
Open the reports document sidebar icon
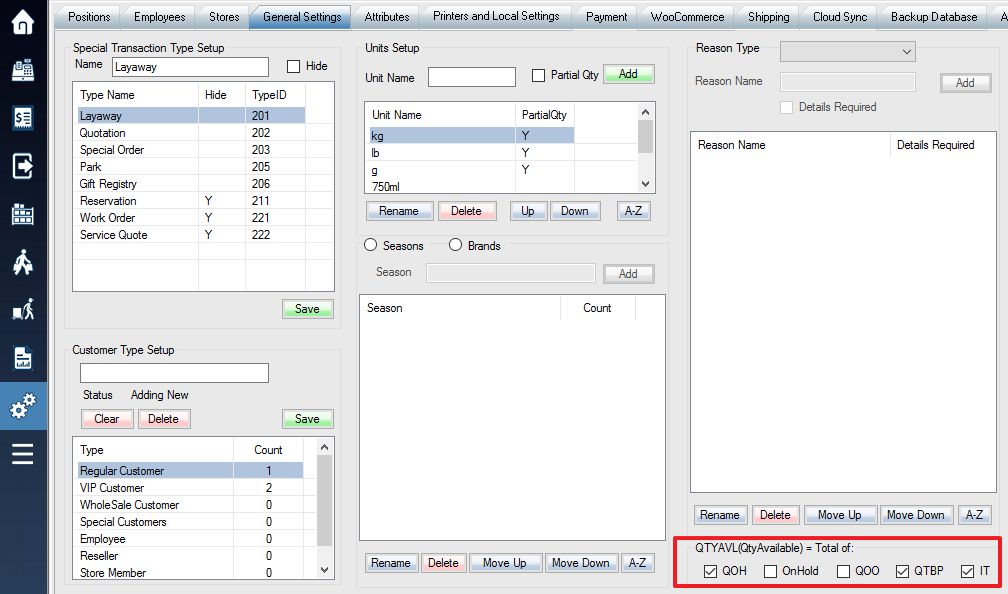click(x=23, y=357)
